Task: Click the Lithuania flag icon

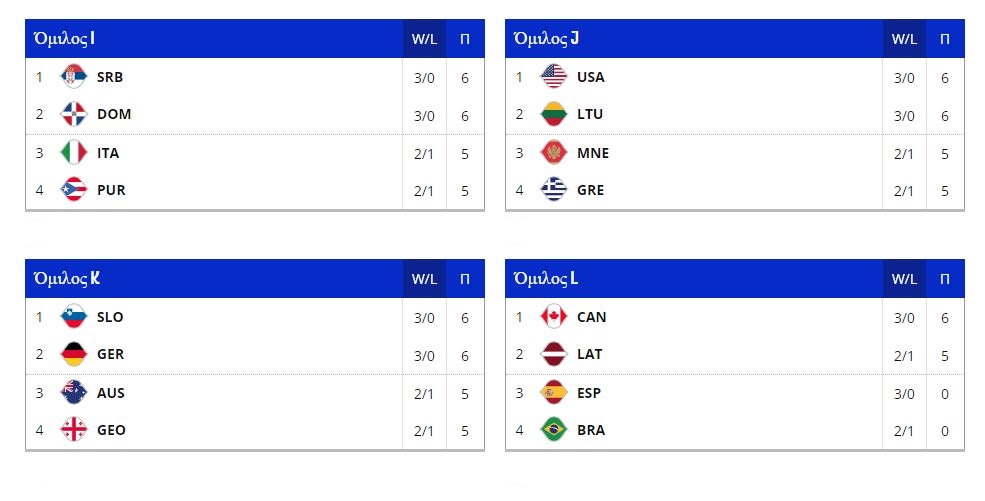Action: point(554,114)
